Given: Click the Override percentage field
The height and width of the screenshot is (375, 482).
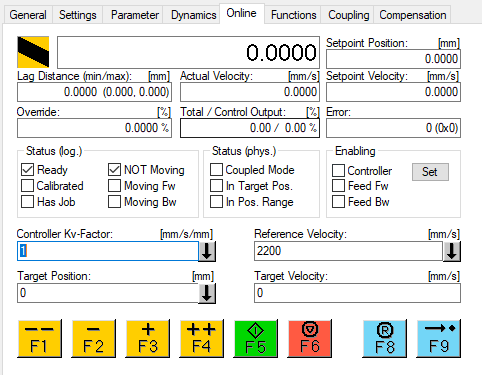Looking at the screenshot, I should click(94, 128).
